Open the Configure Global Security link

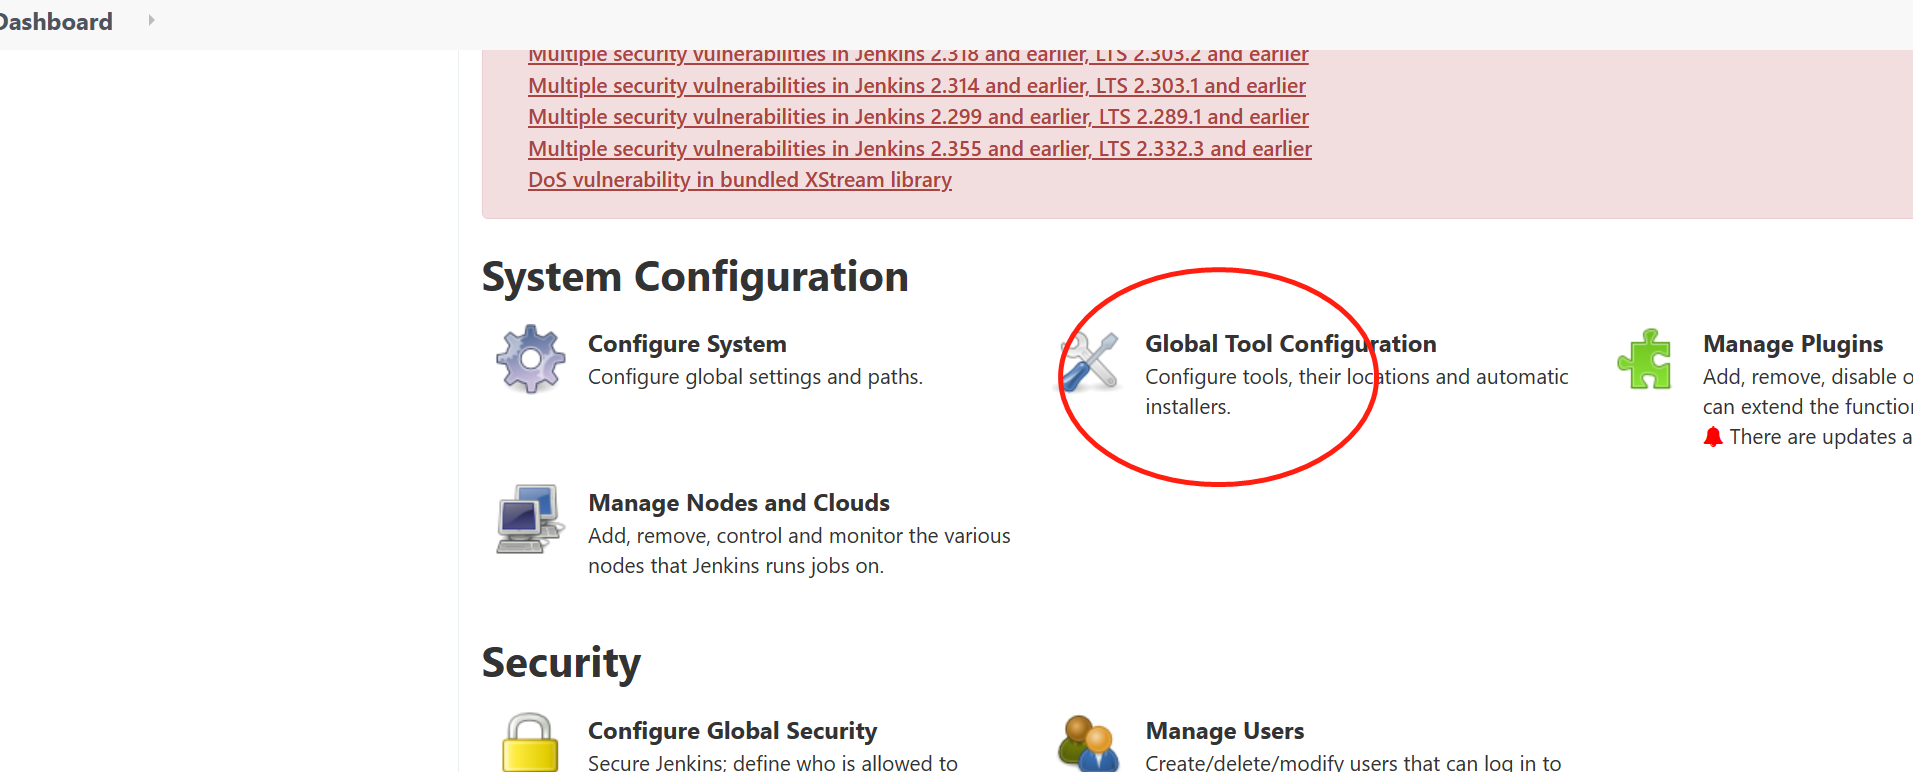(733, 731)
